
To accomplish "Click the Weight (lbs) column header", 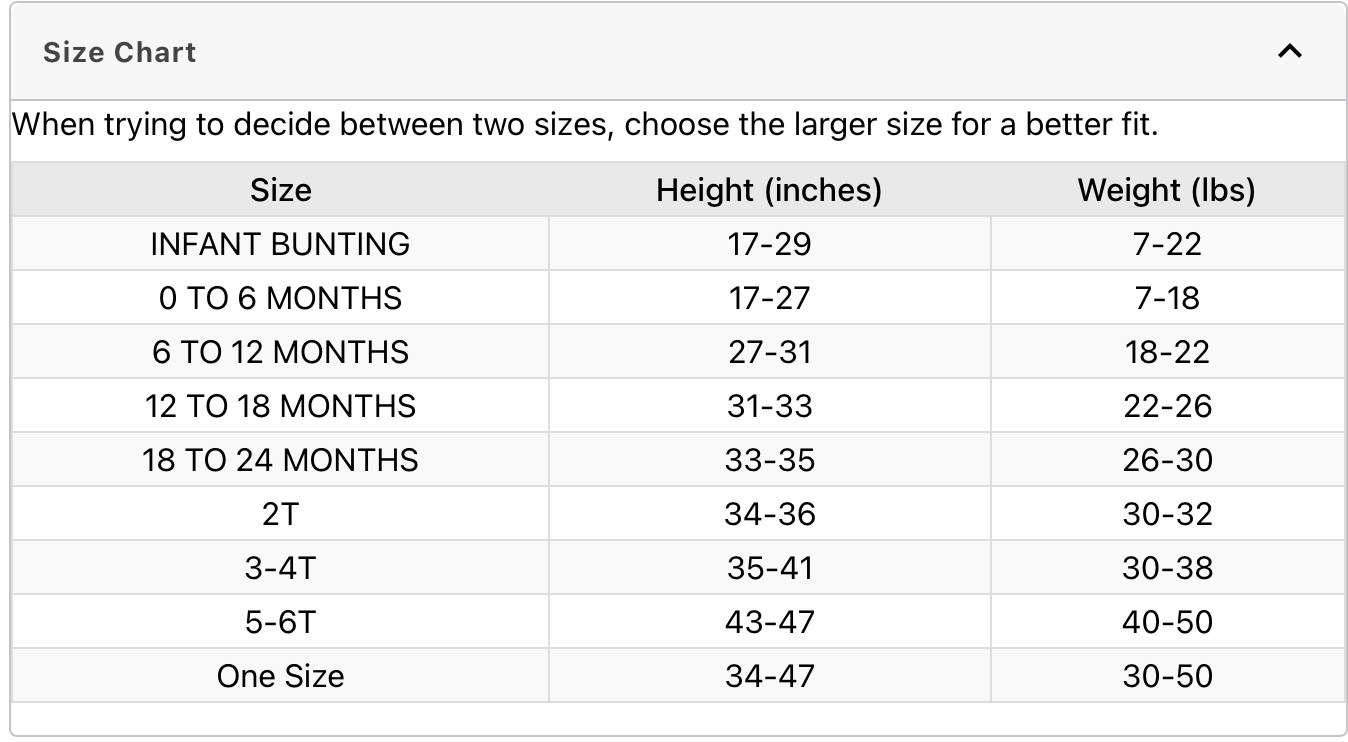I will [x=1166, y=190].
